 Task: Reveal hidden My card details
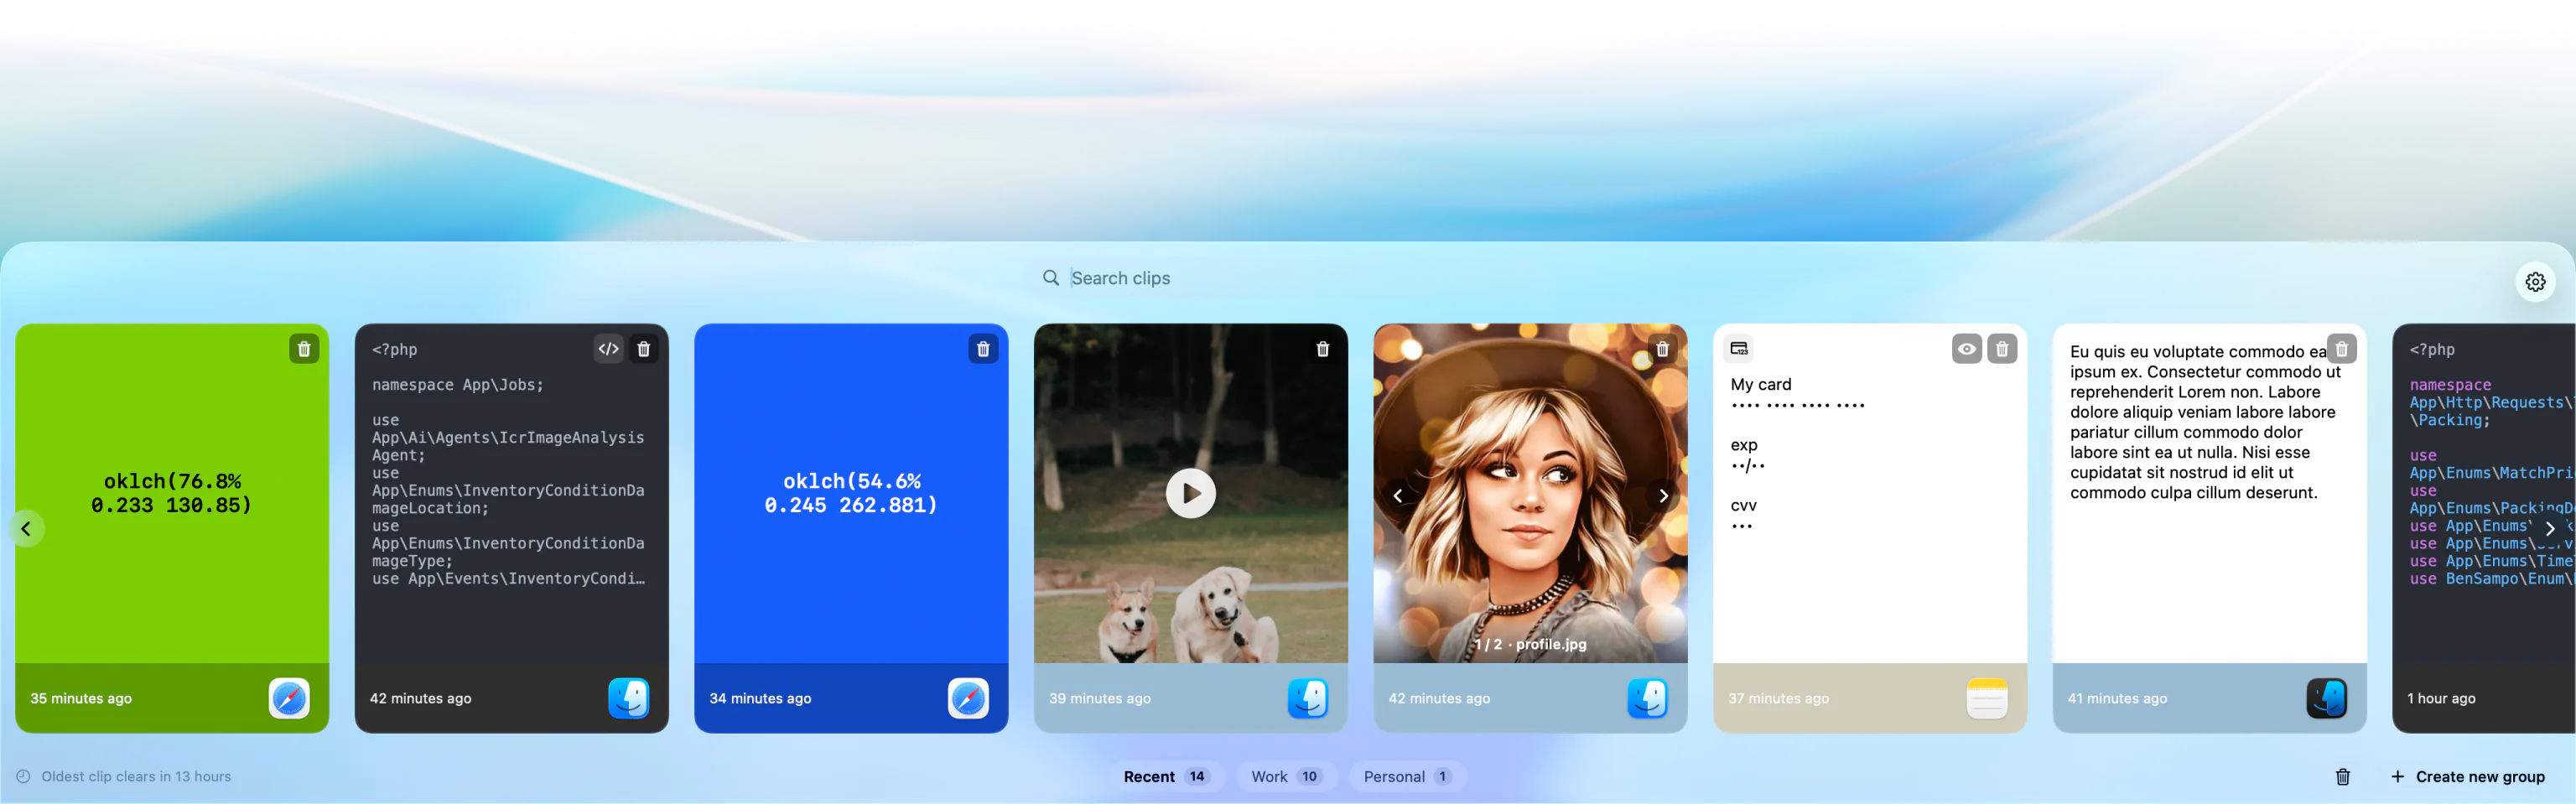tap(1966, 349)
